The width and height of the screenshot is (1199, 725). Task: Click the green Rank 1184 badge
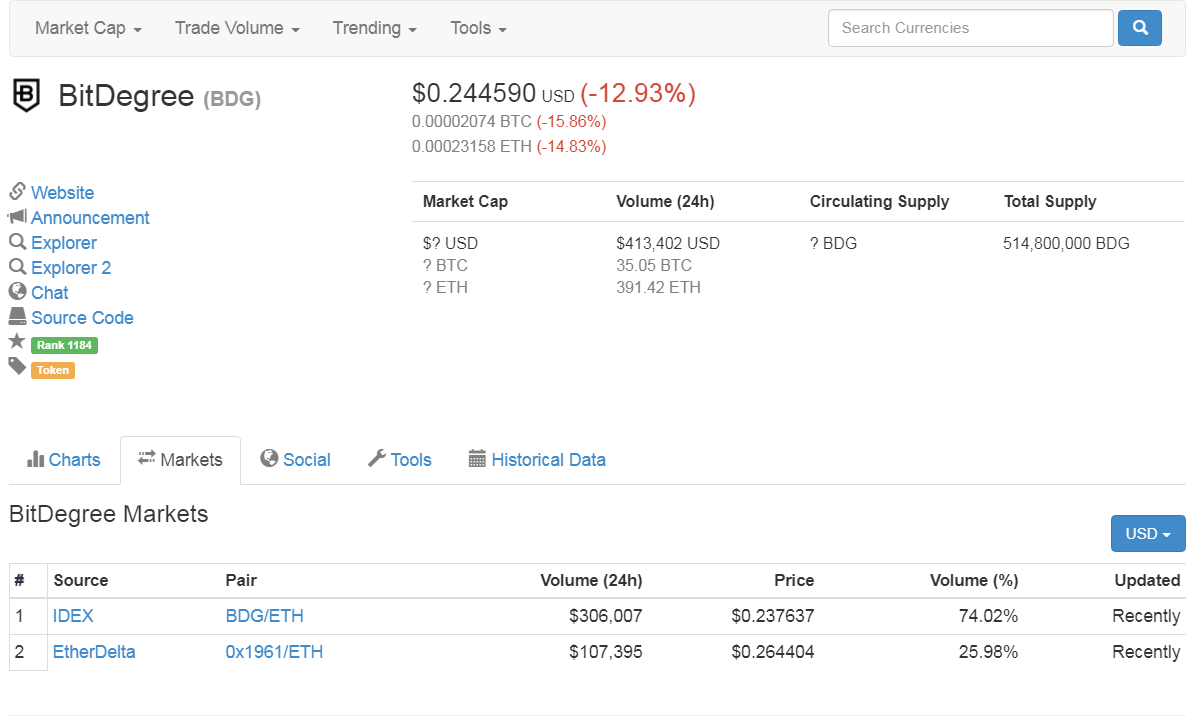tap(64, 345)
